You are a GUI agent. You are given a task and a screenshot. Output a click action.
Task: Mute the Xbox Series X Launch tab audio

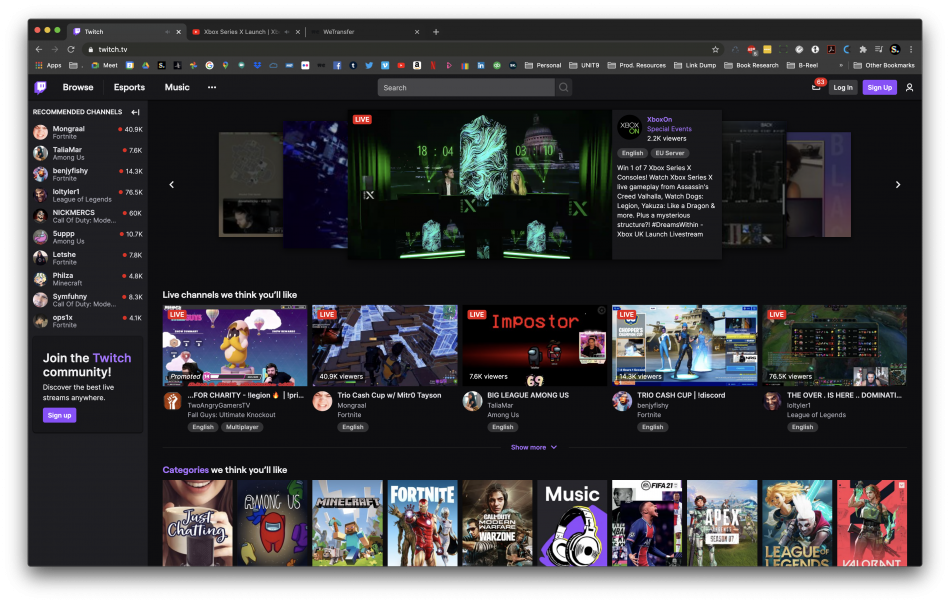click(x=287, y=32)
